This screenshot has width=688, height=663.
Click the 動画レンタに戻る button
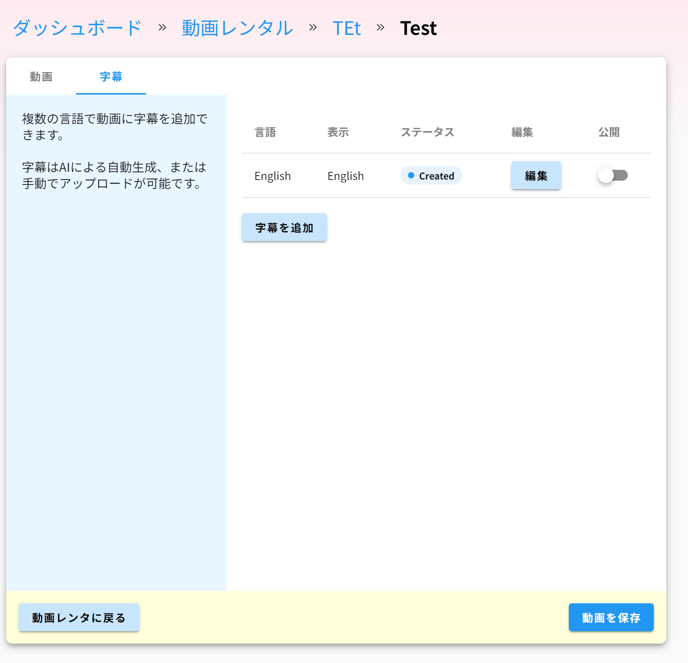coord(79,617)
